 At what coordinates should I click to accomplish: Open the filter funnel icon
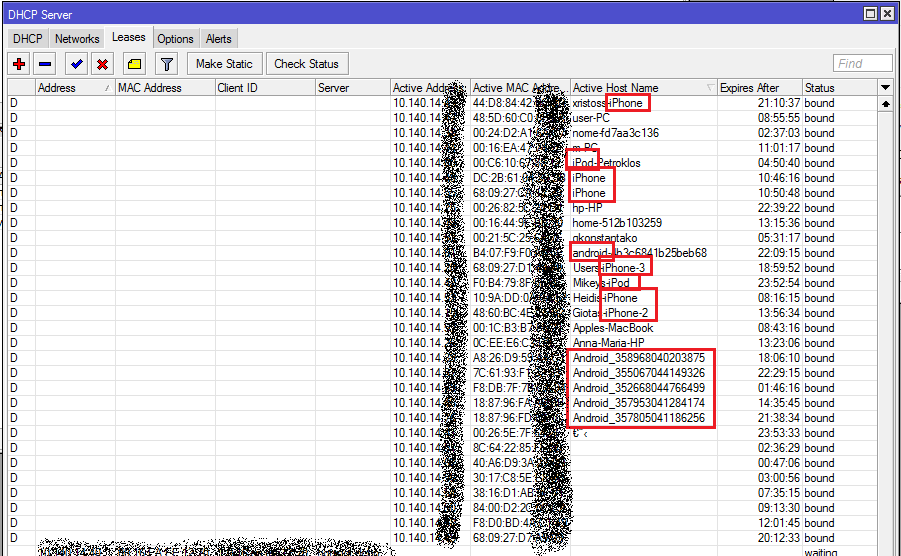167,64
